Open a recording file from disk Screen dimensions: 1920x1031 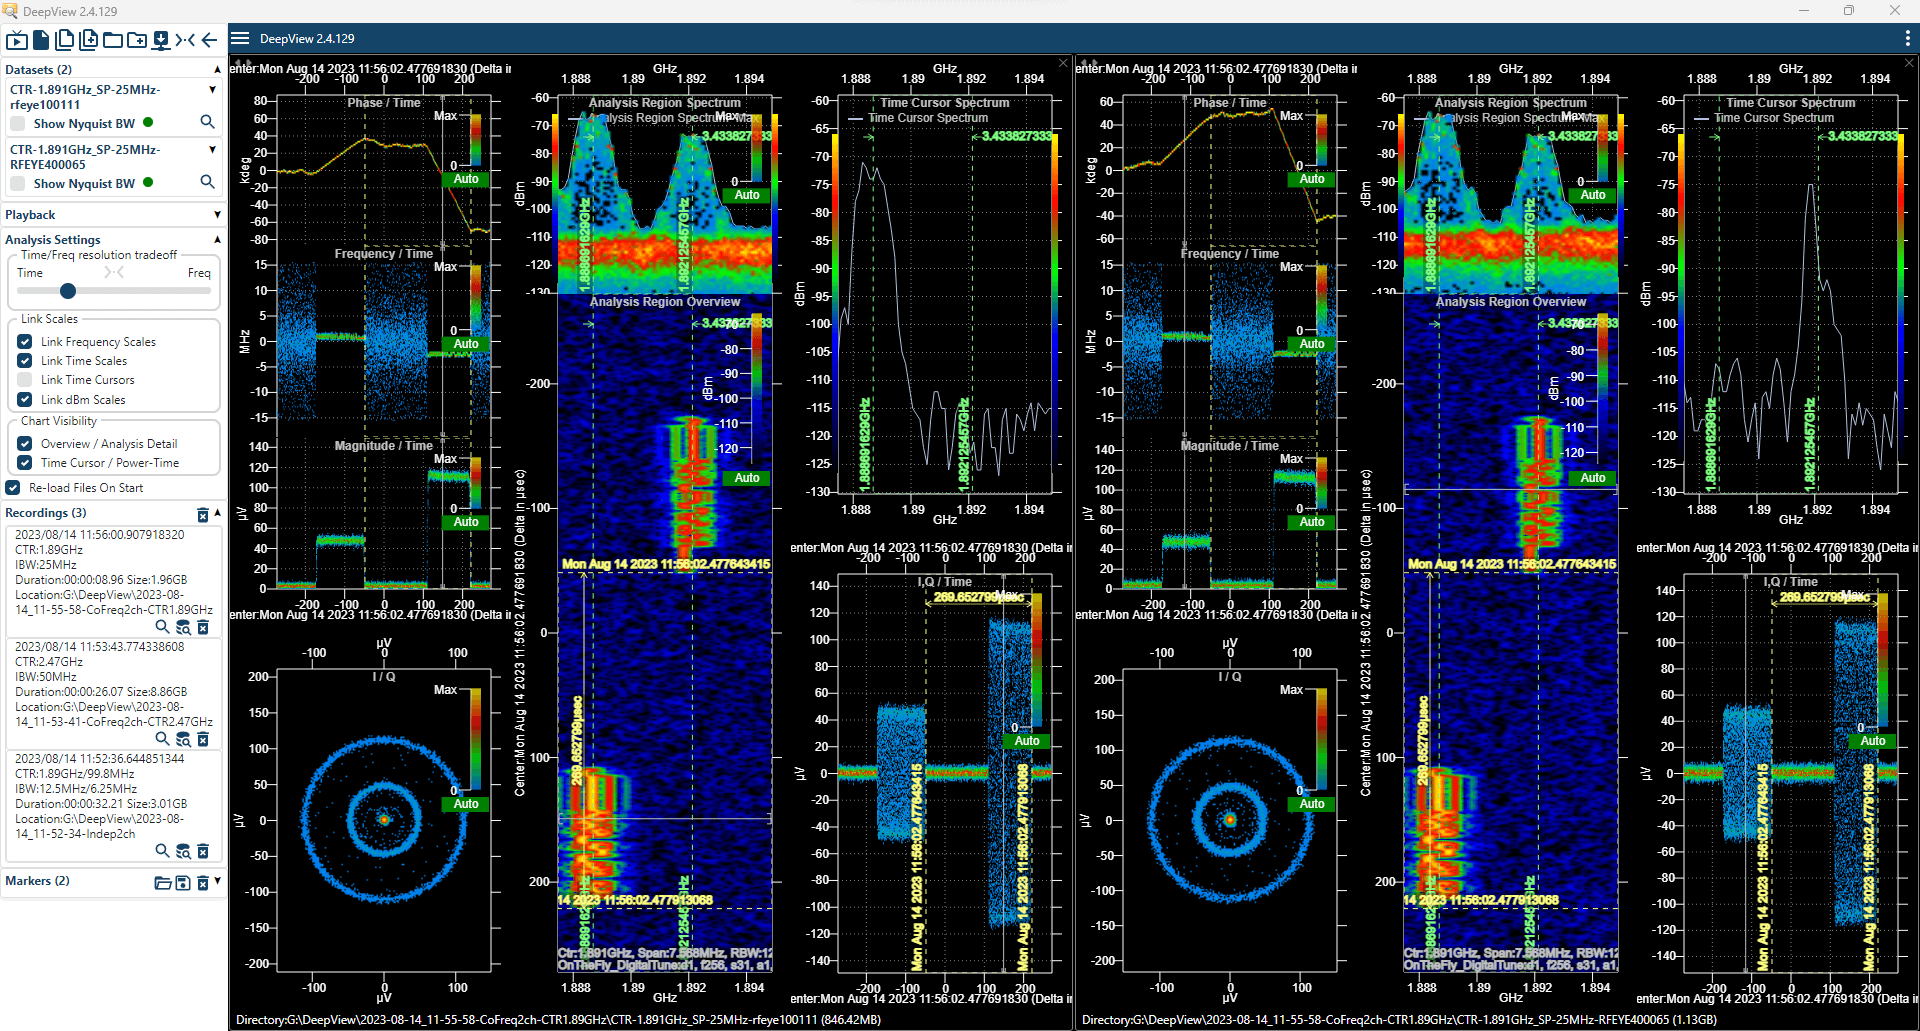pyautogui.click(x=112, y=40)
